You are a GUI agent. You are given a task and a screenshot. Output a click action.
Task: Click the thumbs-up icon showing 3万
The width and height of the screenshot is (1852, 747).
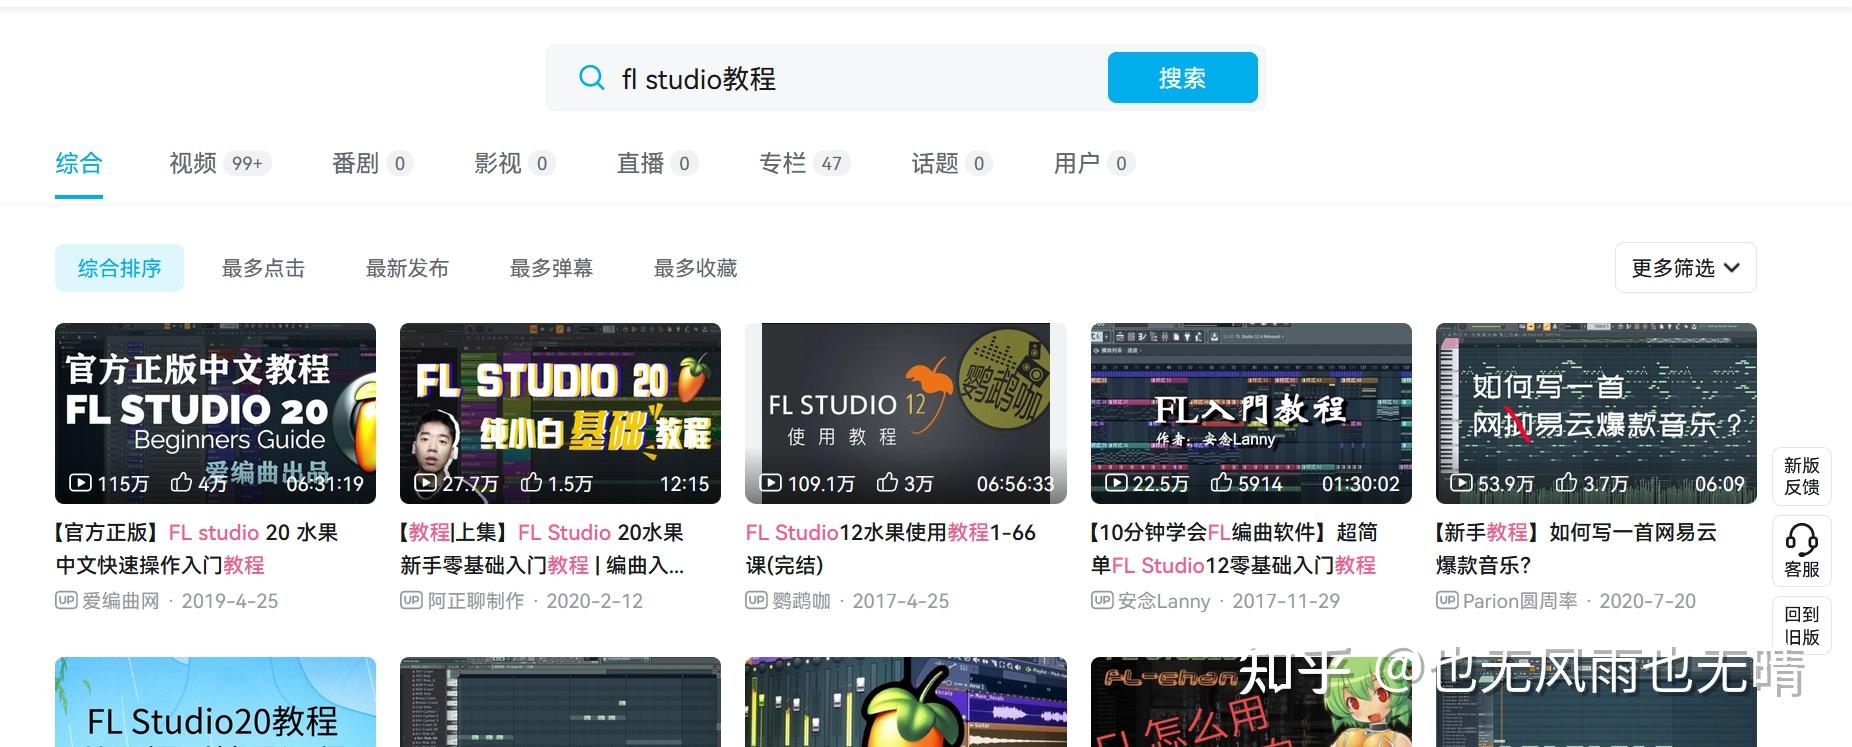(887, 482)
